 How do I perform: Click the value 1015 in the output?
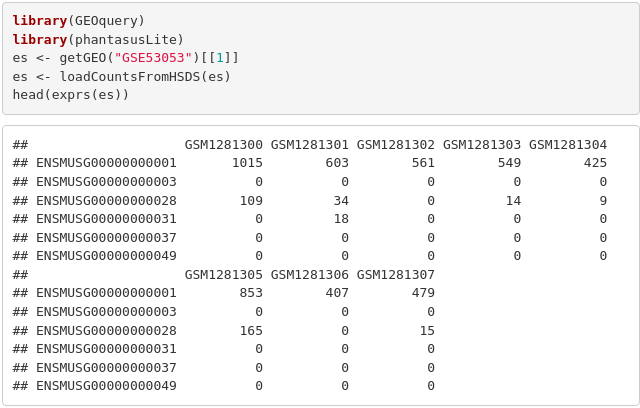247,164
